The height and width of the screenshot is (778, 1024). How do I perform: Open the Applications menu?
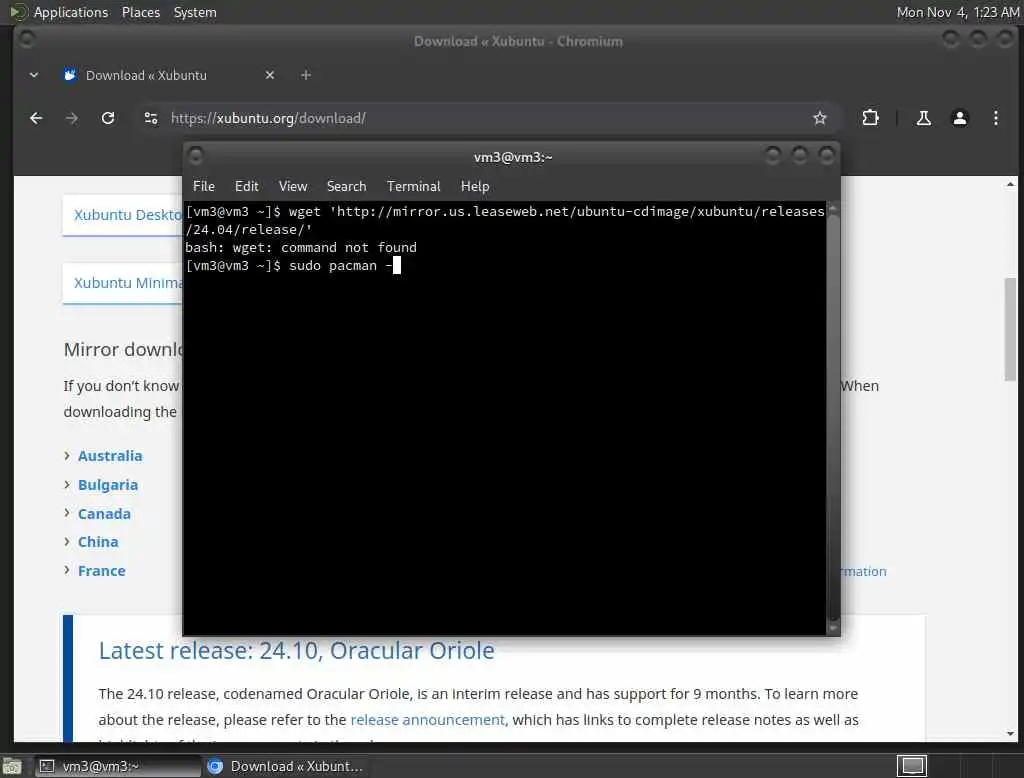point(71,12)
